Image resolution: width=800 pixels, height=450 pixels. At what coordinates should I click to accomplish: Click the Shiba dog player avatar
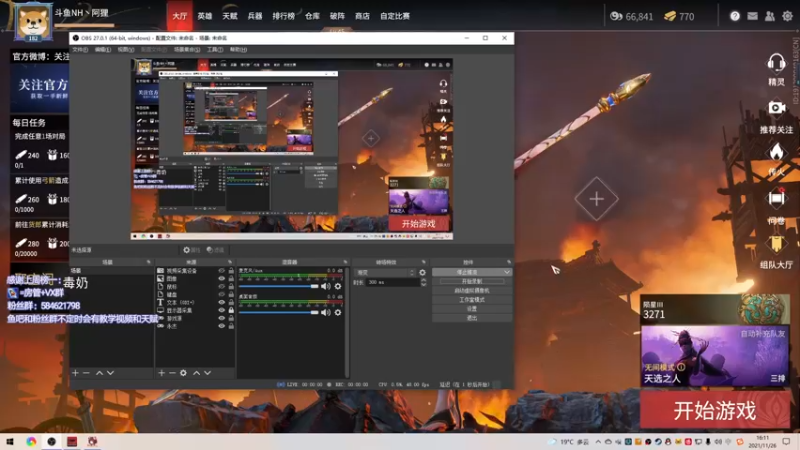click(33, 21)
